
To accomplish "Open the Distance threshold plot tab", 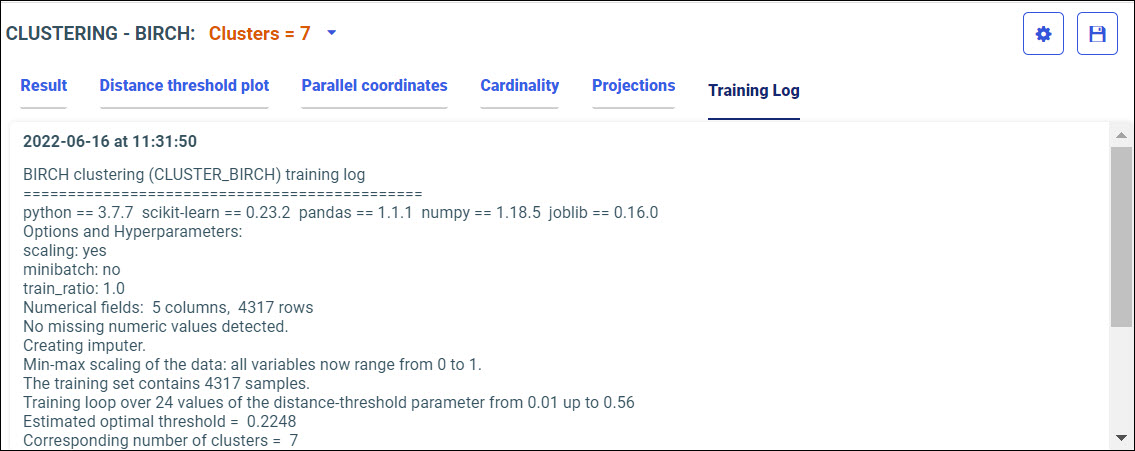I will (x=184, y=86).
